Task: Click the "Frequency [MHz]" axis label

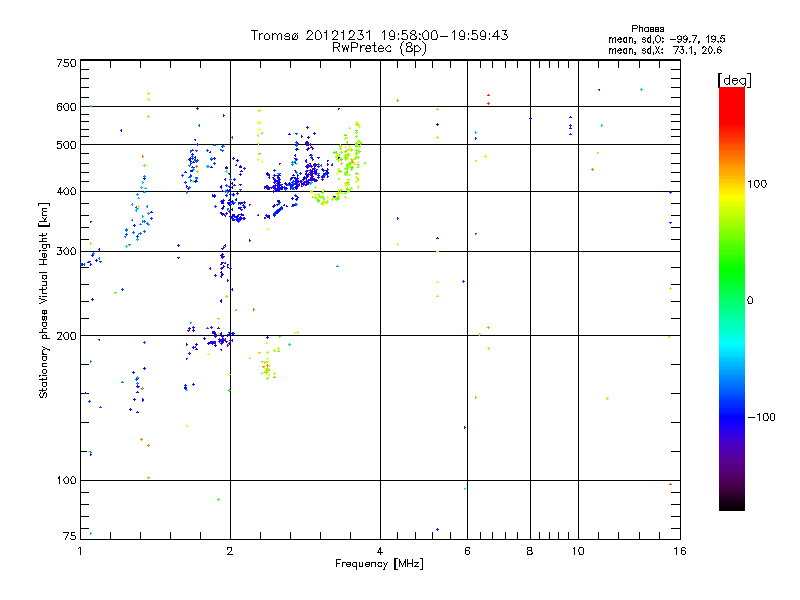Action: click(x=379, y=564)
